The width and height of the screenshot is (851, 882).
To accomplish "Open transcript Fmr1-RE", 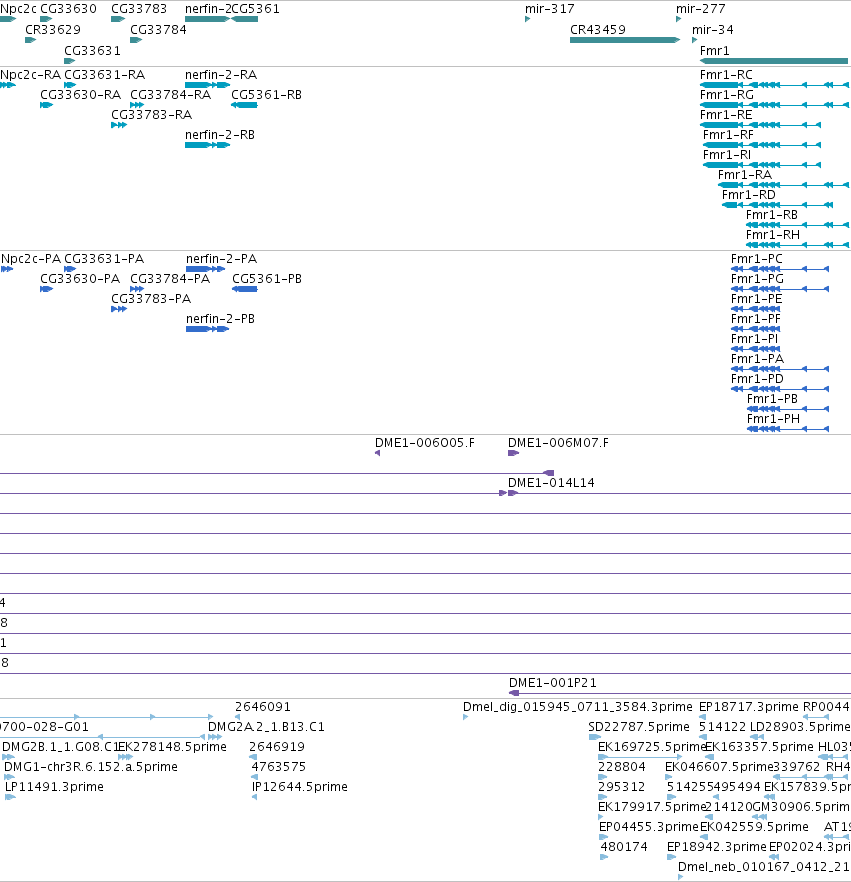I will point(726,115).
